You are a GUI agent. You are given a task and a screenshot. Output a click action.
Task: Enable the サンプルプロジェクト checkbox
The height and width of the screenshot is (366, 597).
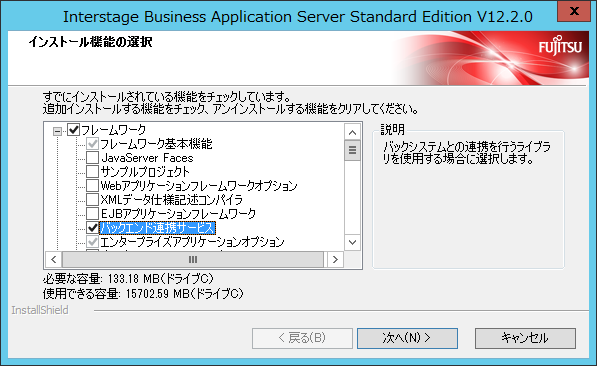click(x=93, y=172)
